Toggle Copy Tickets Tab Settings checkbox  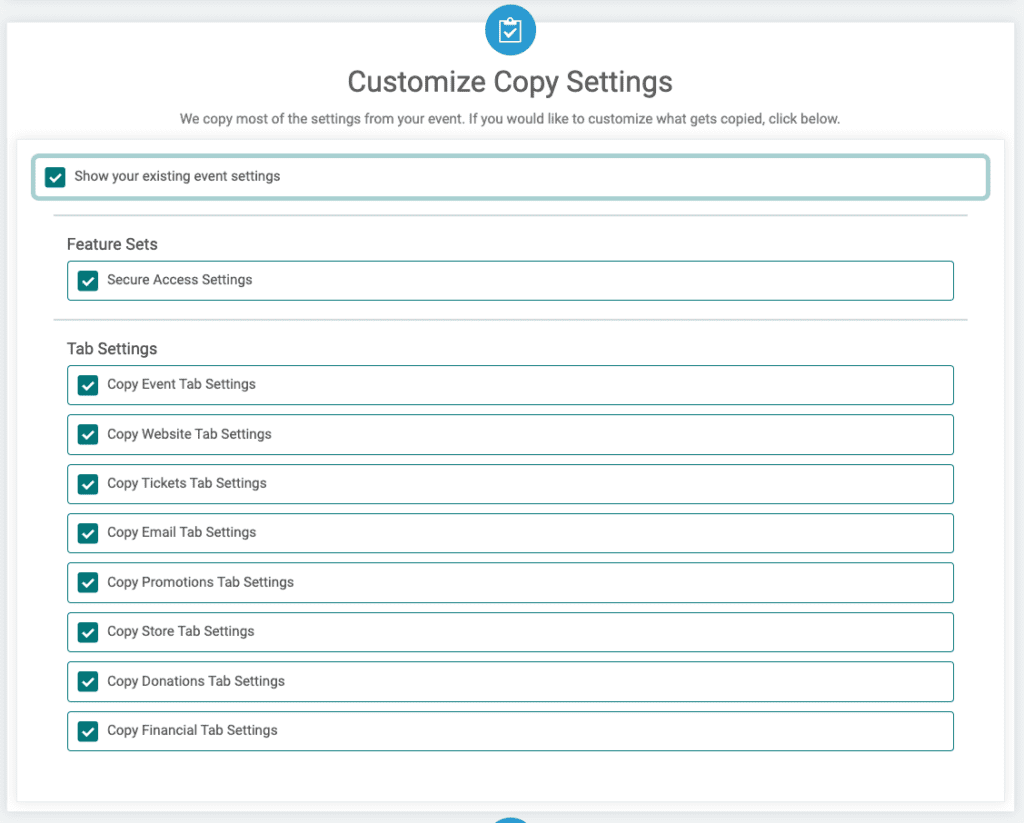[x=88, y=484]
